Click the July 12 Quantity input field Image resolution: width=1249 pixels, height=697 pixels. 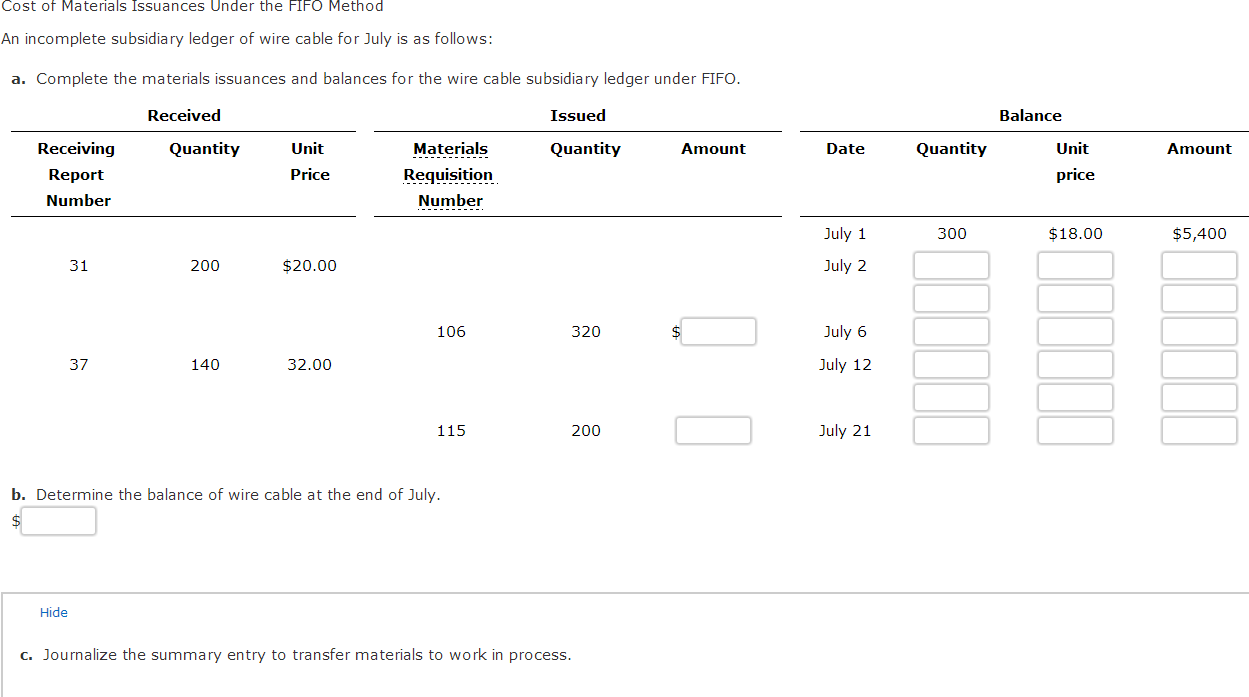coord(951,364)
